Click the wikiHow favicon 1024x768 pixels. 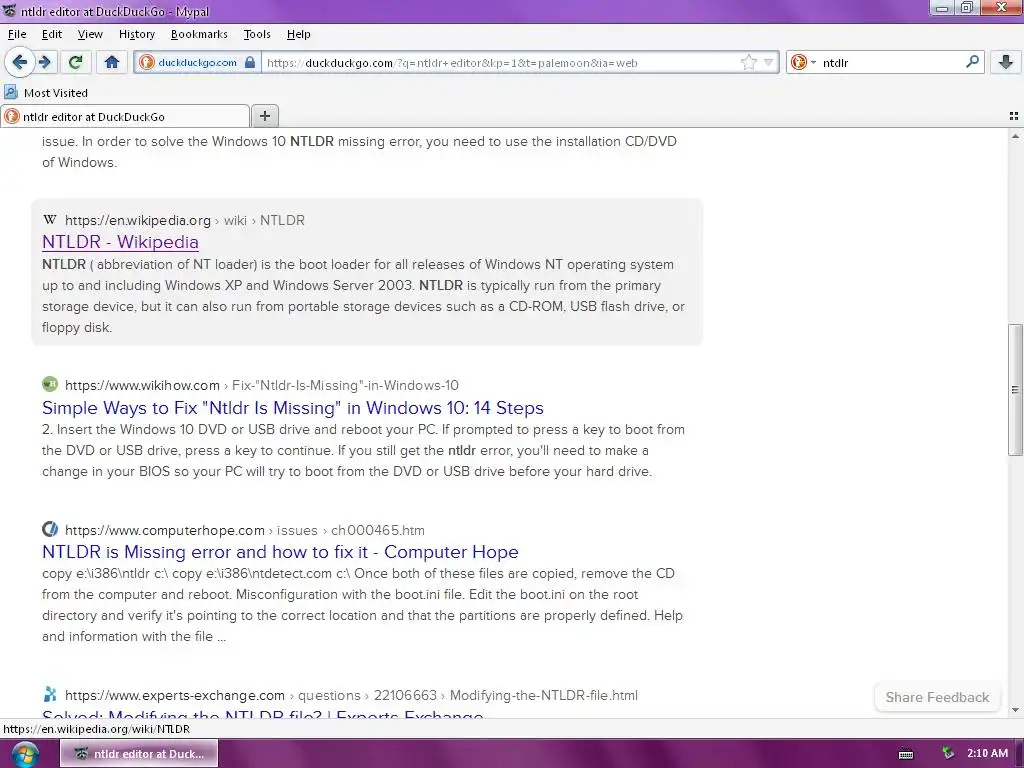coord(50,384)
